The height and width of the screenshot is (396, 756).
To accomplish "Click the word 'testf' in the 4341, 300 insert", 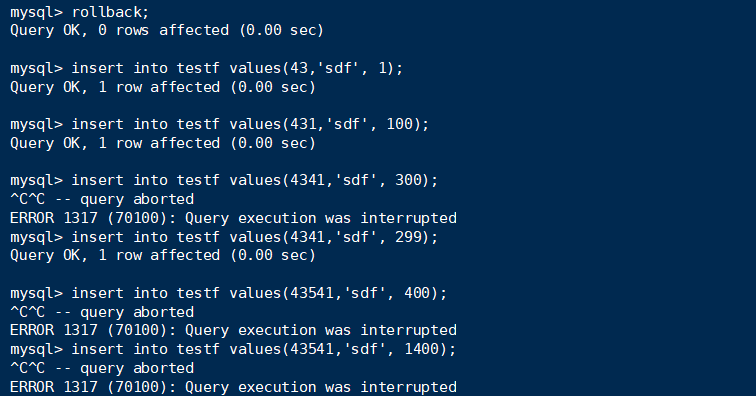I will 198,180.
